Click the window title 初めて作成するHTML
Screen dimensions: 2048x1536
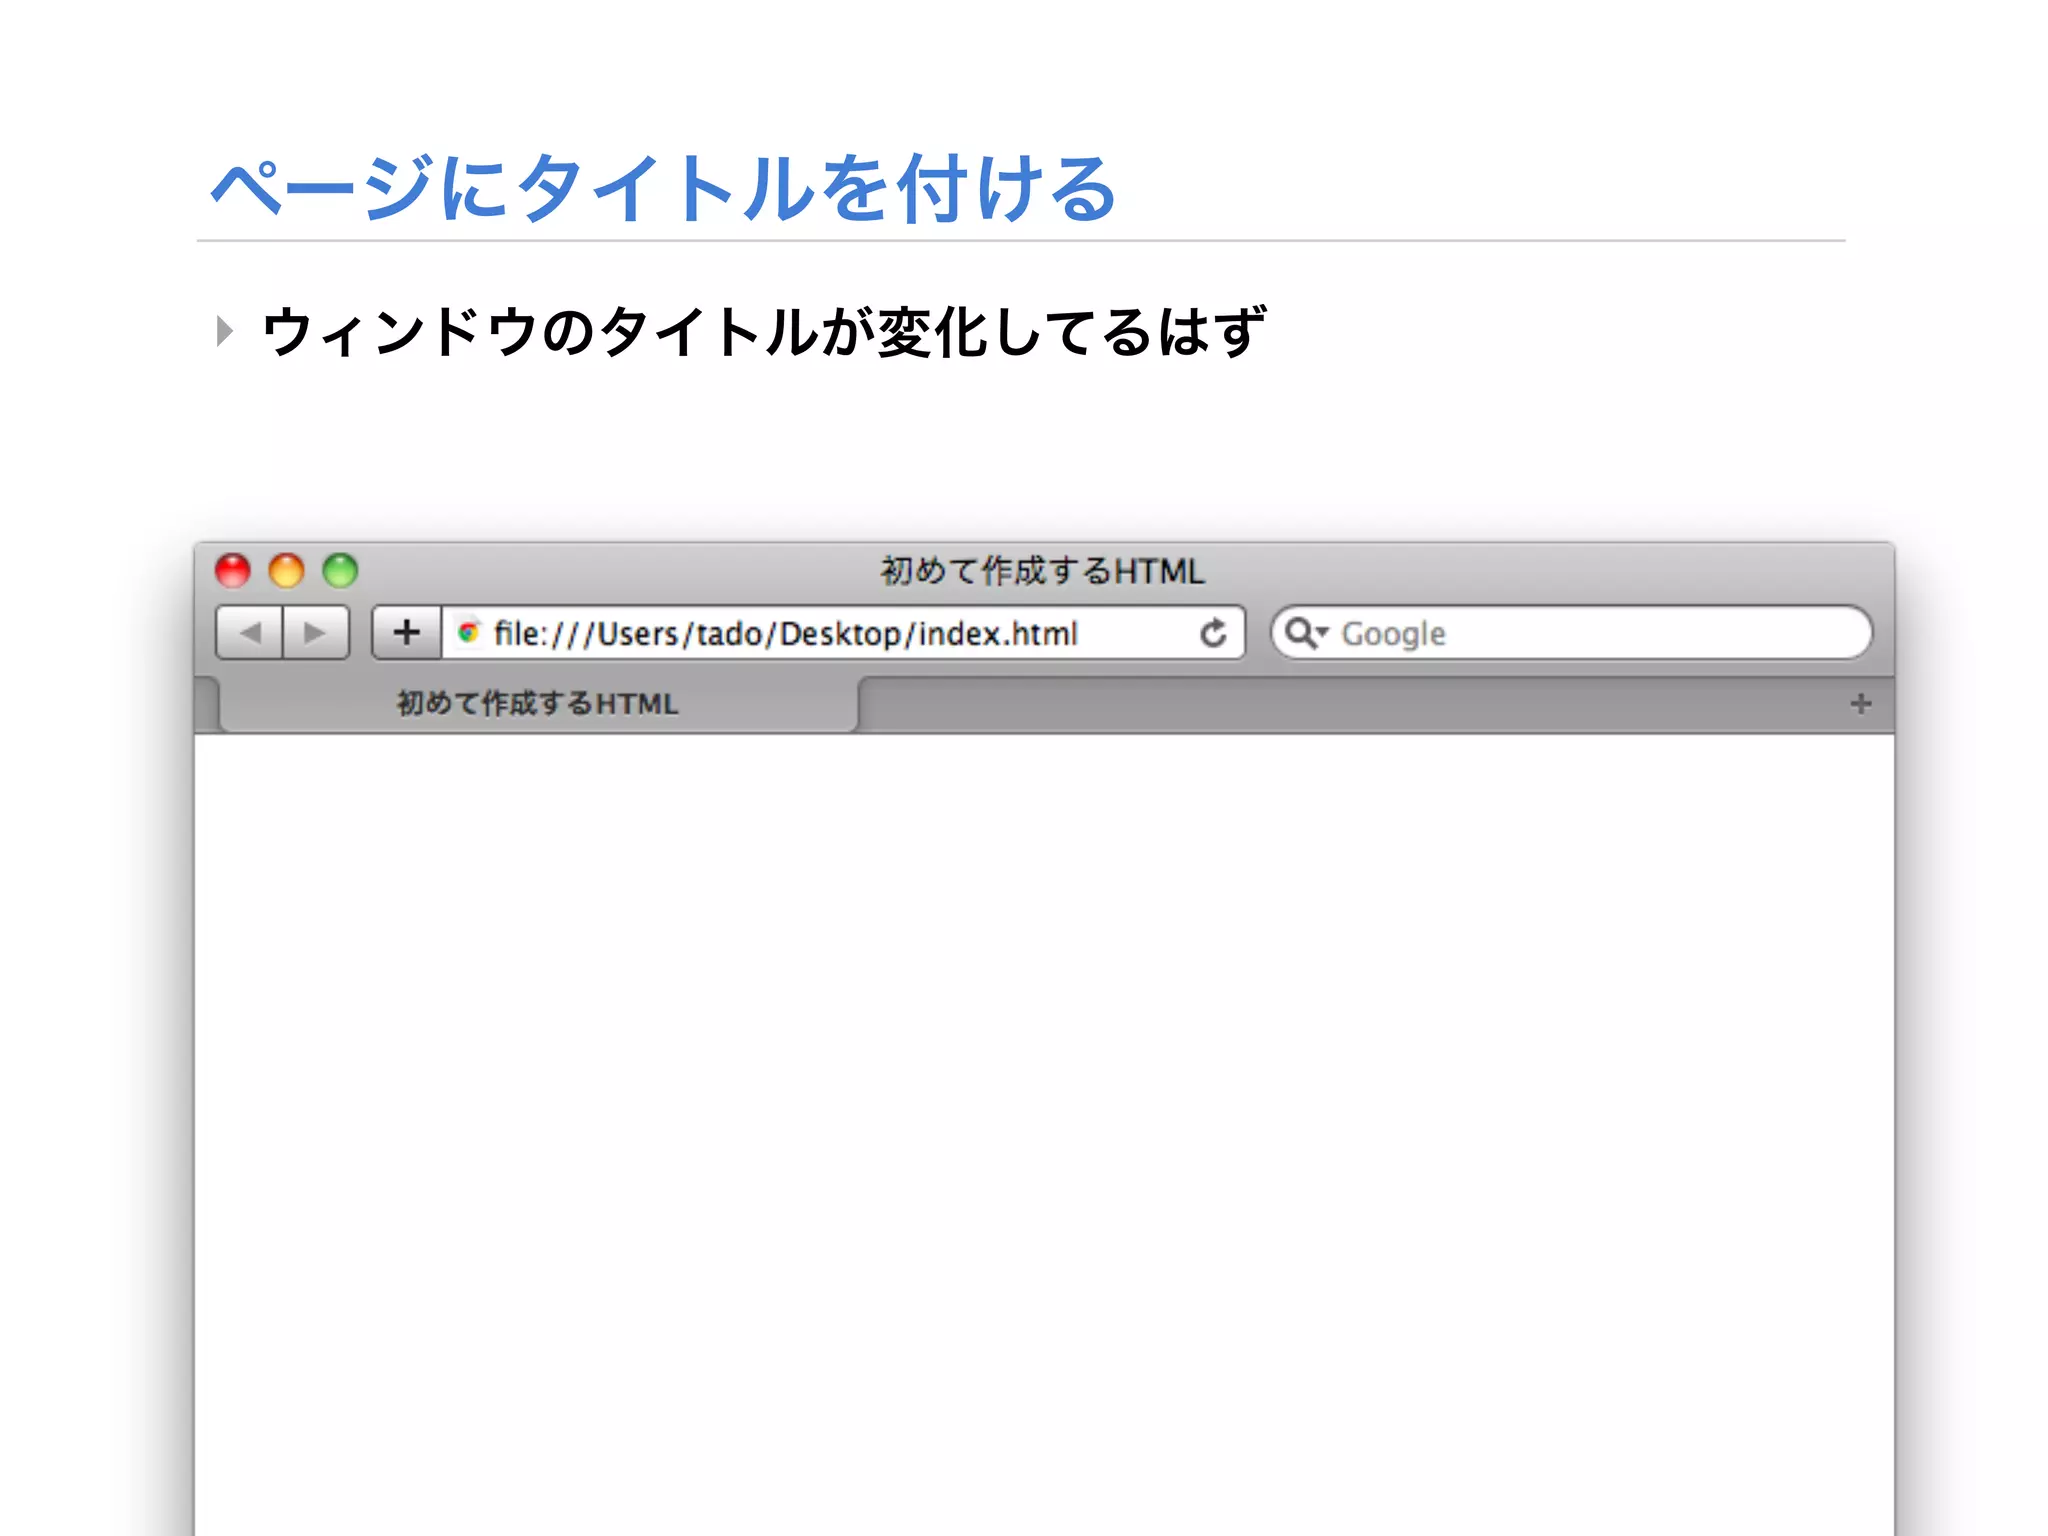pos(1042,571)
